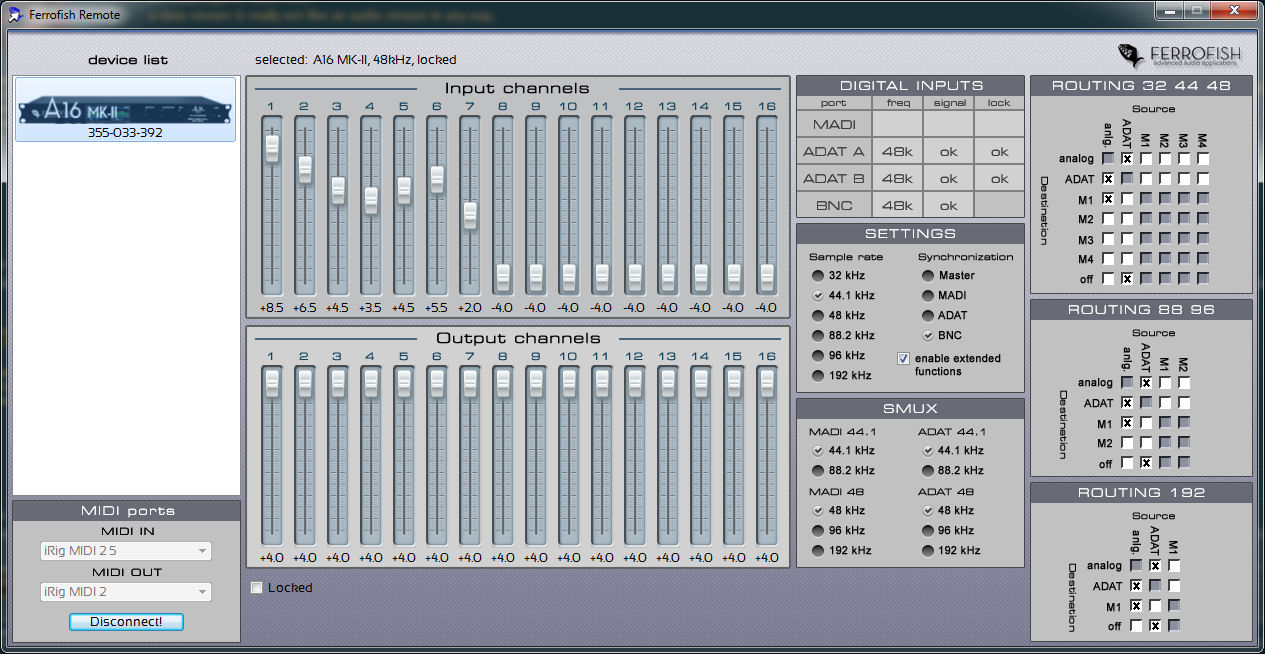Image resolution: width=1265 pixels, height=654 pixels.
Task: Set synchronization to Master
Action: [928, 275]
